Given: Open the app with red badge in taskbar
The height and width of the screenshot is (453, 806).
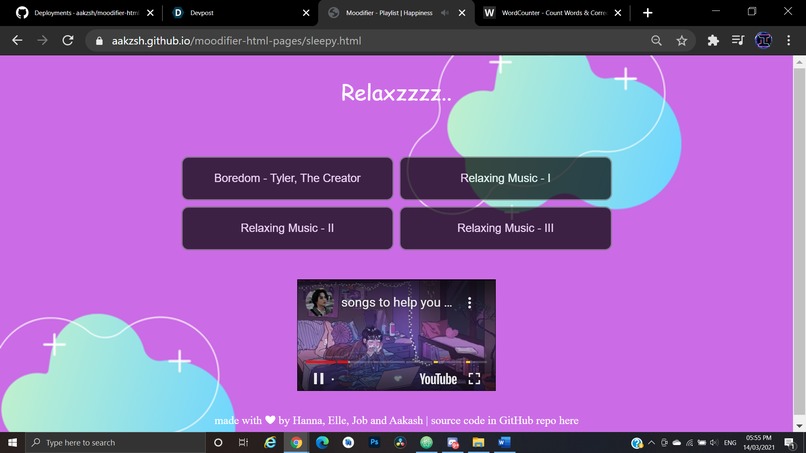Looking at the screenshot, I should click(x=452, y=442).
